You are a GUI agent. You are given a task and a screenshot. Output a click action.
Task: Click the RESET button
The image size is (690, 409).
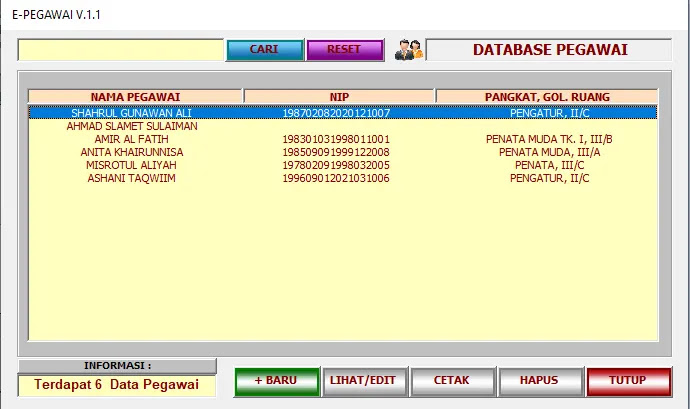point(345,50)
